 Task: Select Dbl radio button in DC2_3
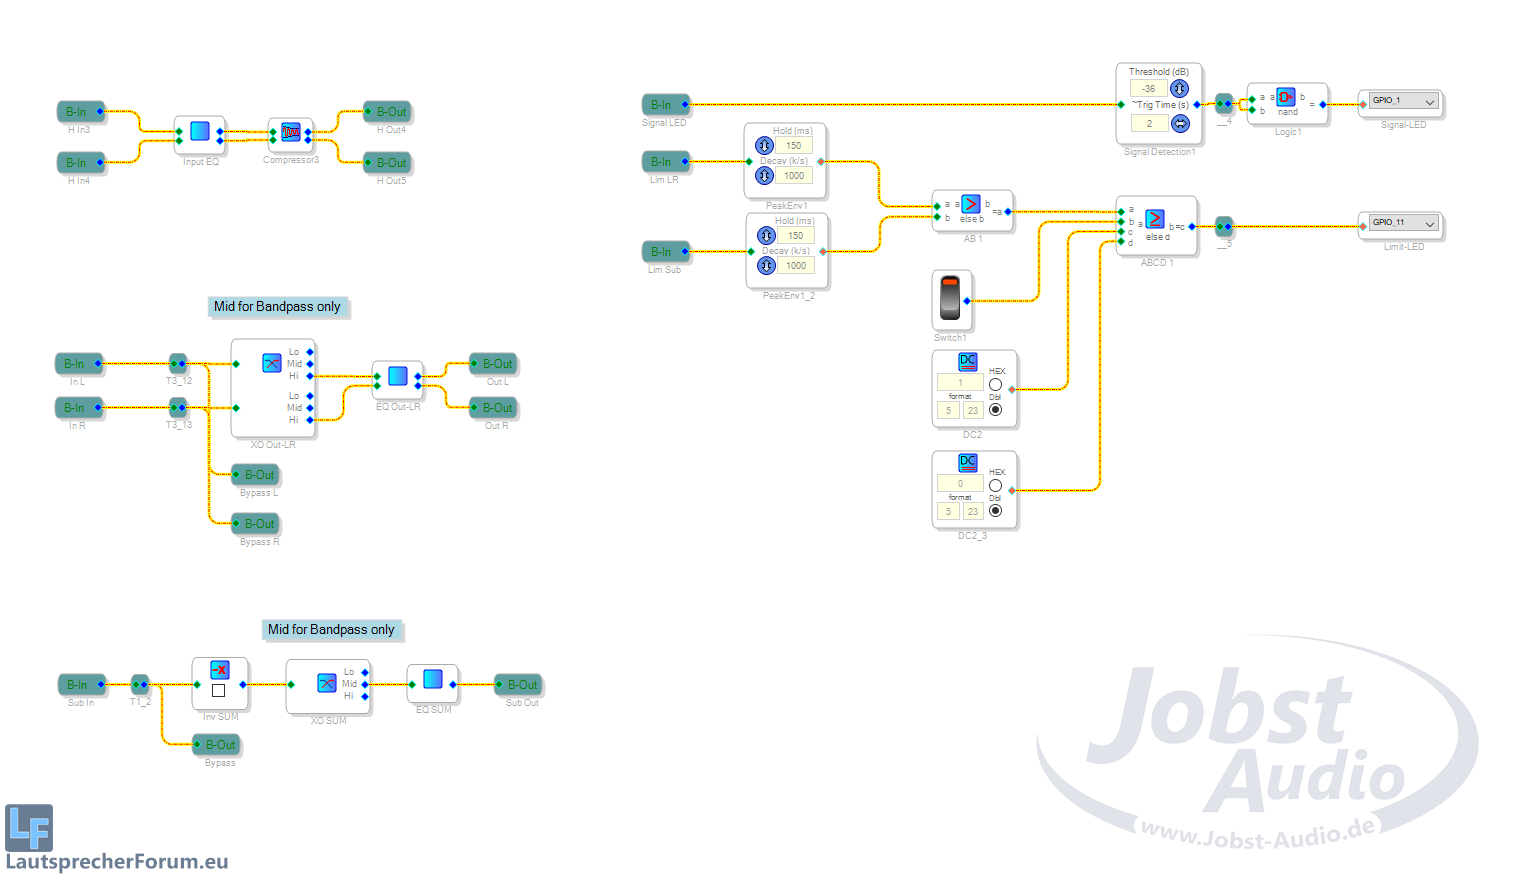click(x=995, y=511)
